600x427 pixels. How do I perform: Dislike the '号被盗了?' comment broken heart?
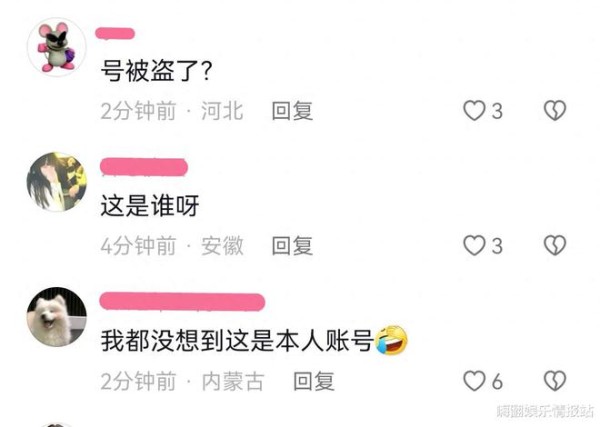[555, 111]
